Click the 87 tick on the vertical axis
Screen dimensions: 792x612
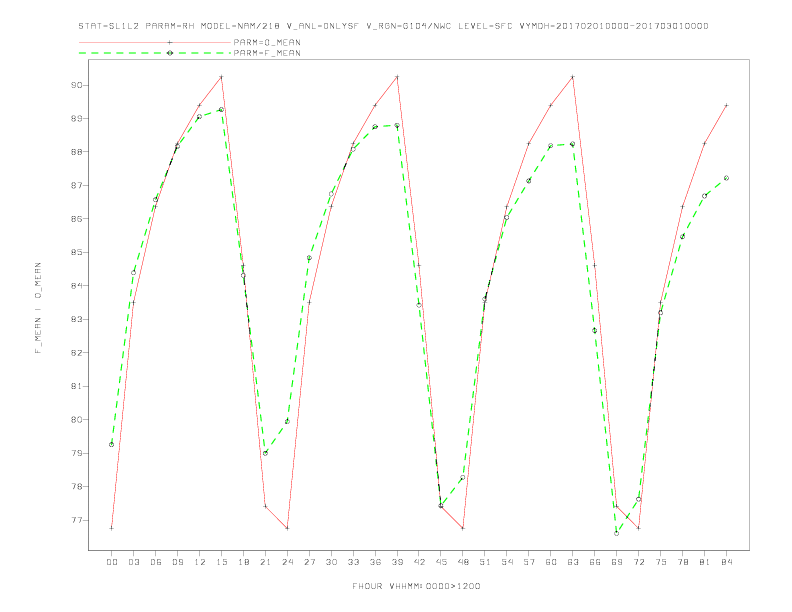click(x=77, y=185)
